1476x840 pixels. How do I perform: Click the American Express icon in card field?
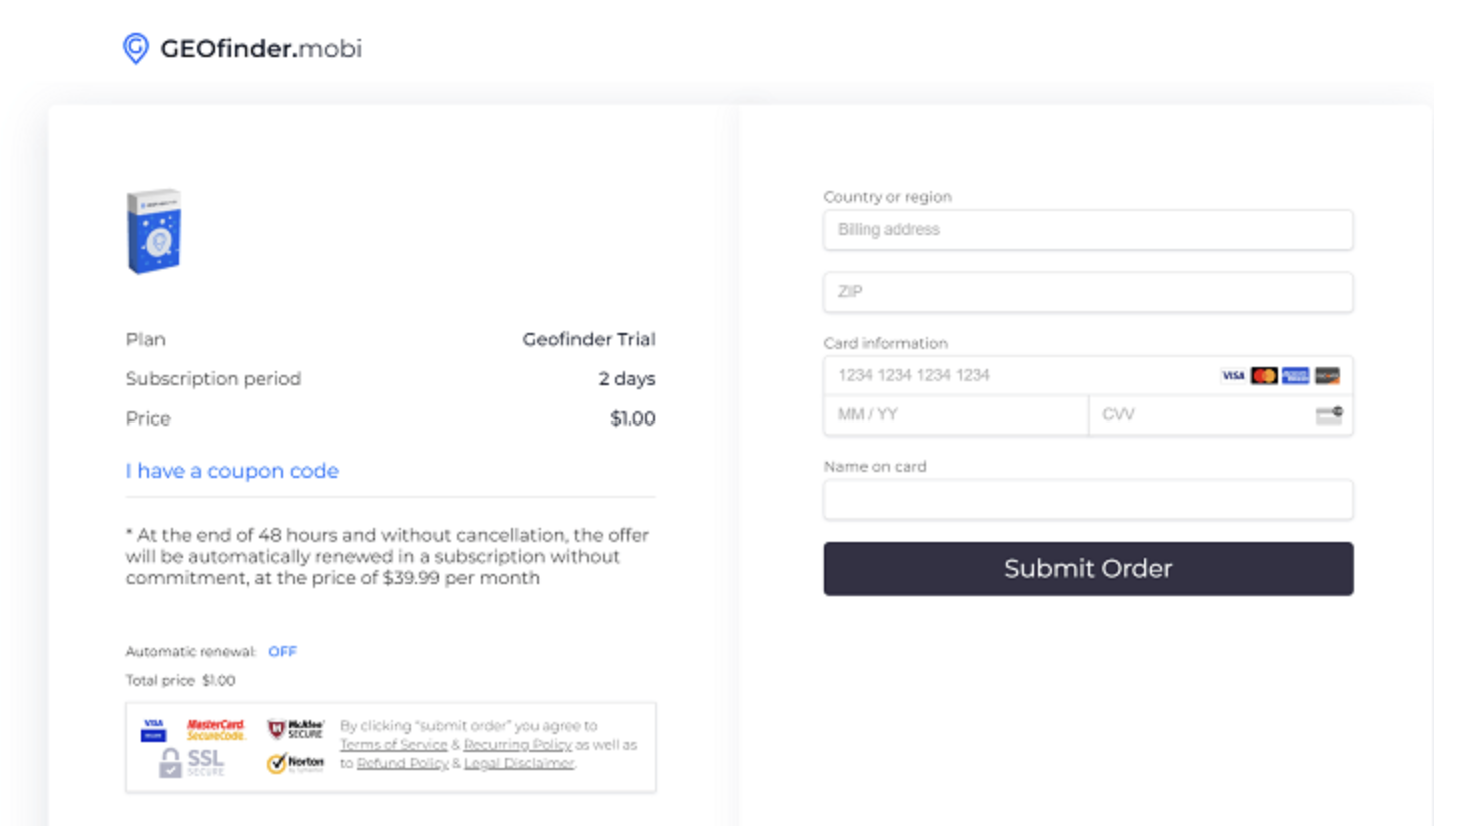click(x=1296, y=376)
